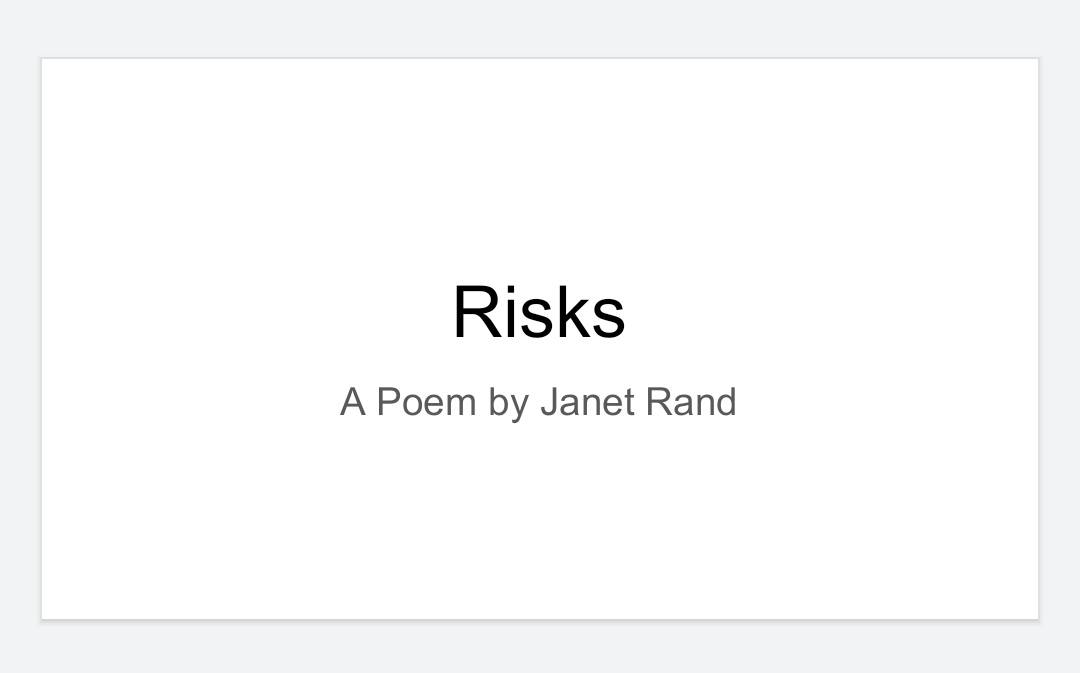Click empty white slide area right of the Risks title
1080x673 pixels.
(827, 312)
